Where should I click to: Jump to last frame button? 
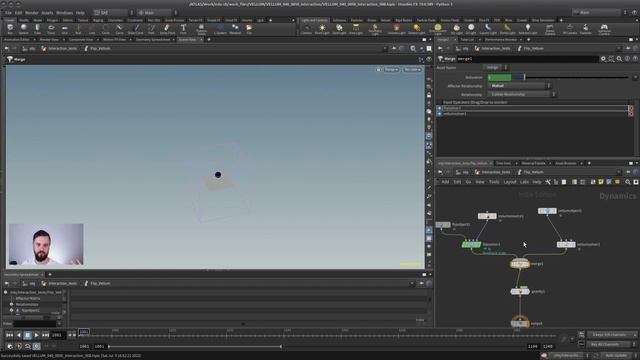point(45,335)
